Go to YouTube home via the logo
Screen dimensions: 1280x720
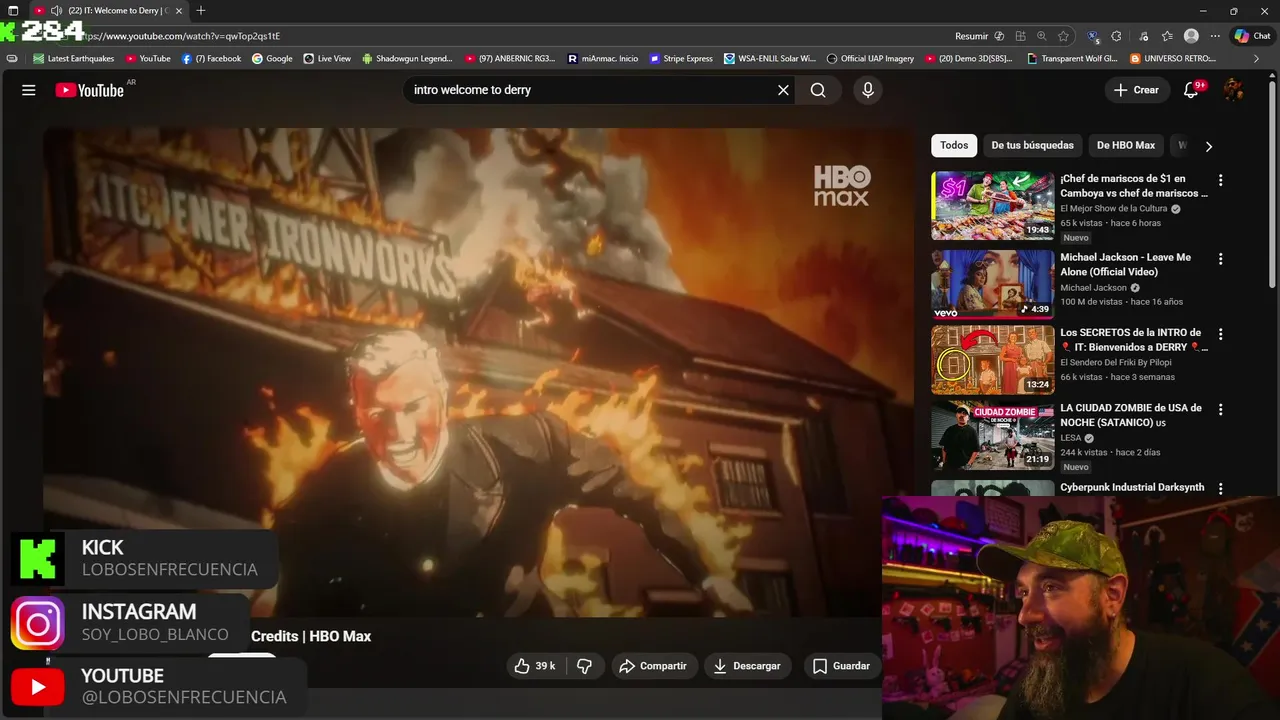coord(89,90)
